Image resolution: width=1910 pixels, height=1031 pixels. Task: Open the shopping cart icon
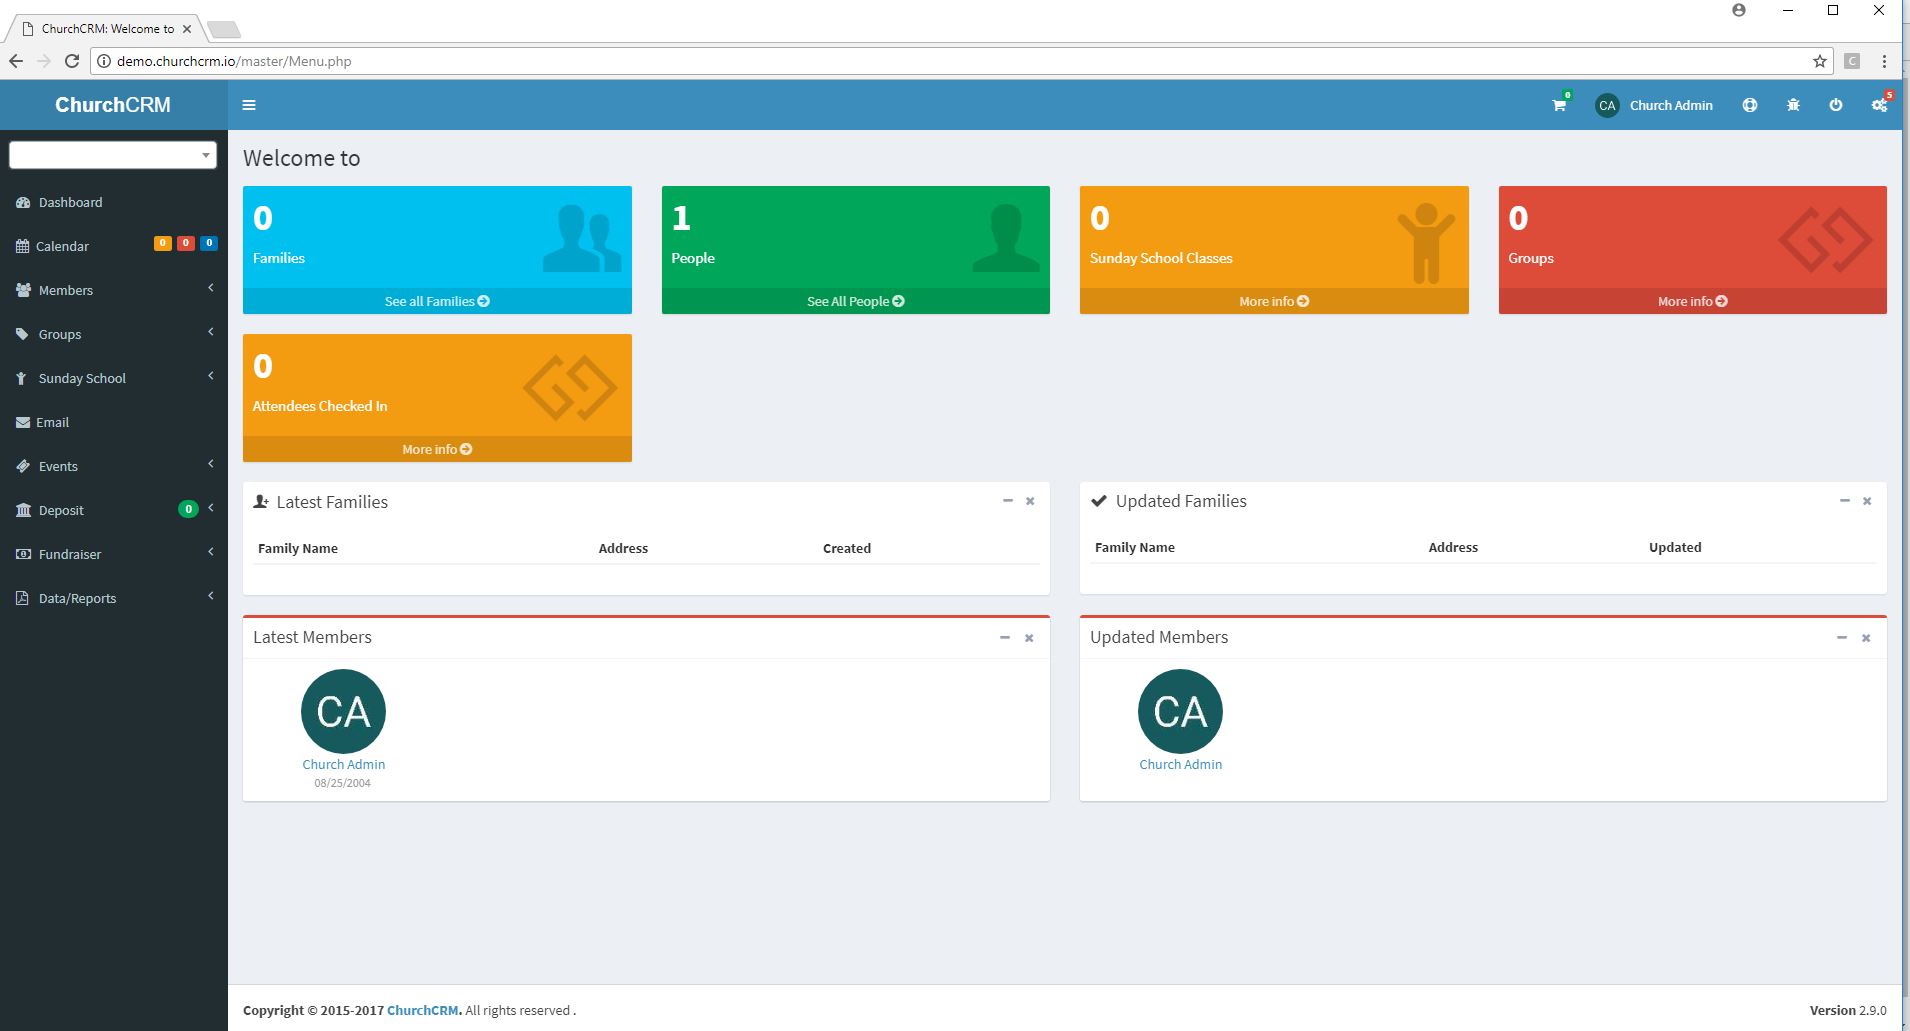(x=1558, y=105)
